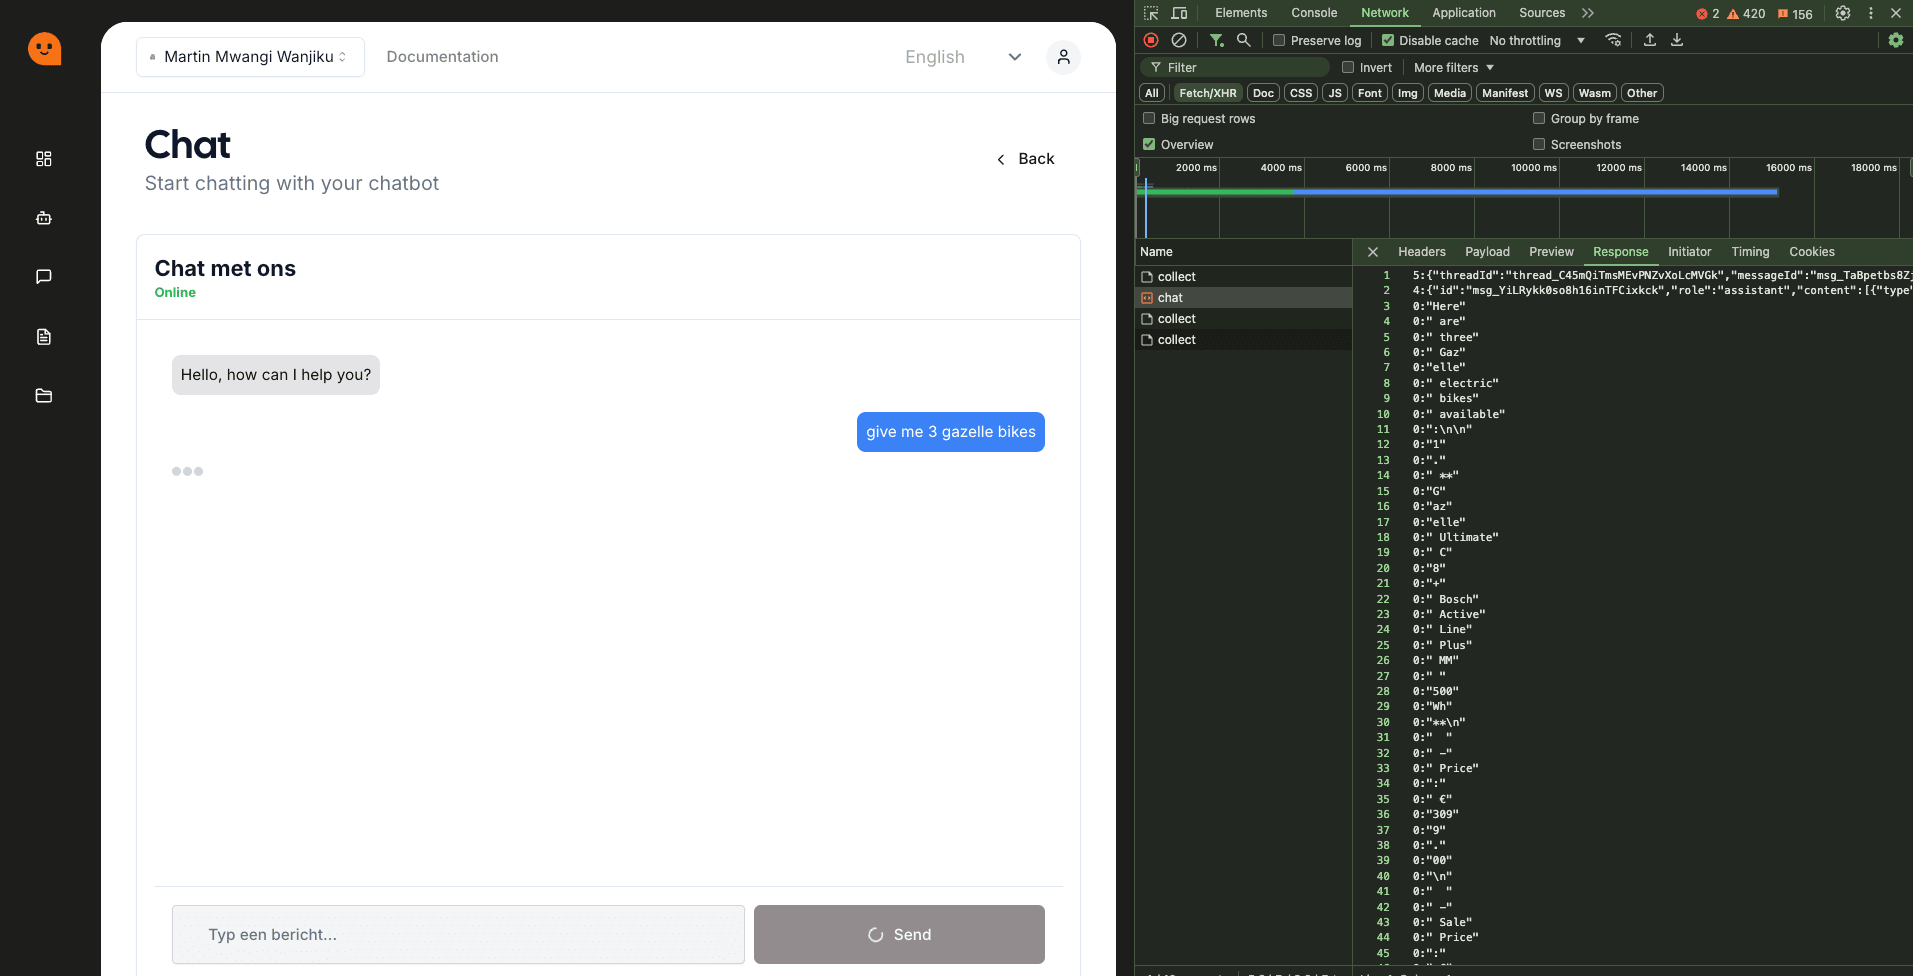The height and width of the screenshot is (976, 1913).
Task: Check the Invert filter checkbox
Action: click(1348, 67)
